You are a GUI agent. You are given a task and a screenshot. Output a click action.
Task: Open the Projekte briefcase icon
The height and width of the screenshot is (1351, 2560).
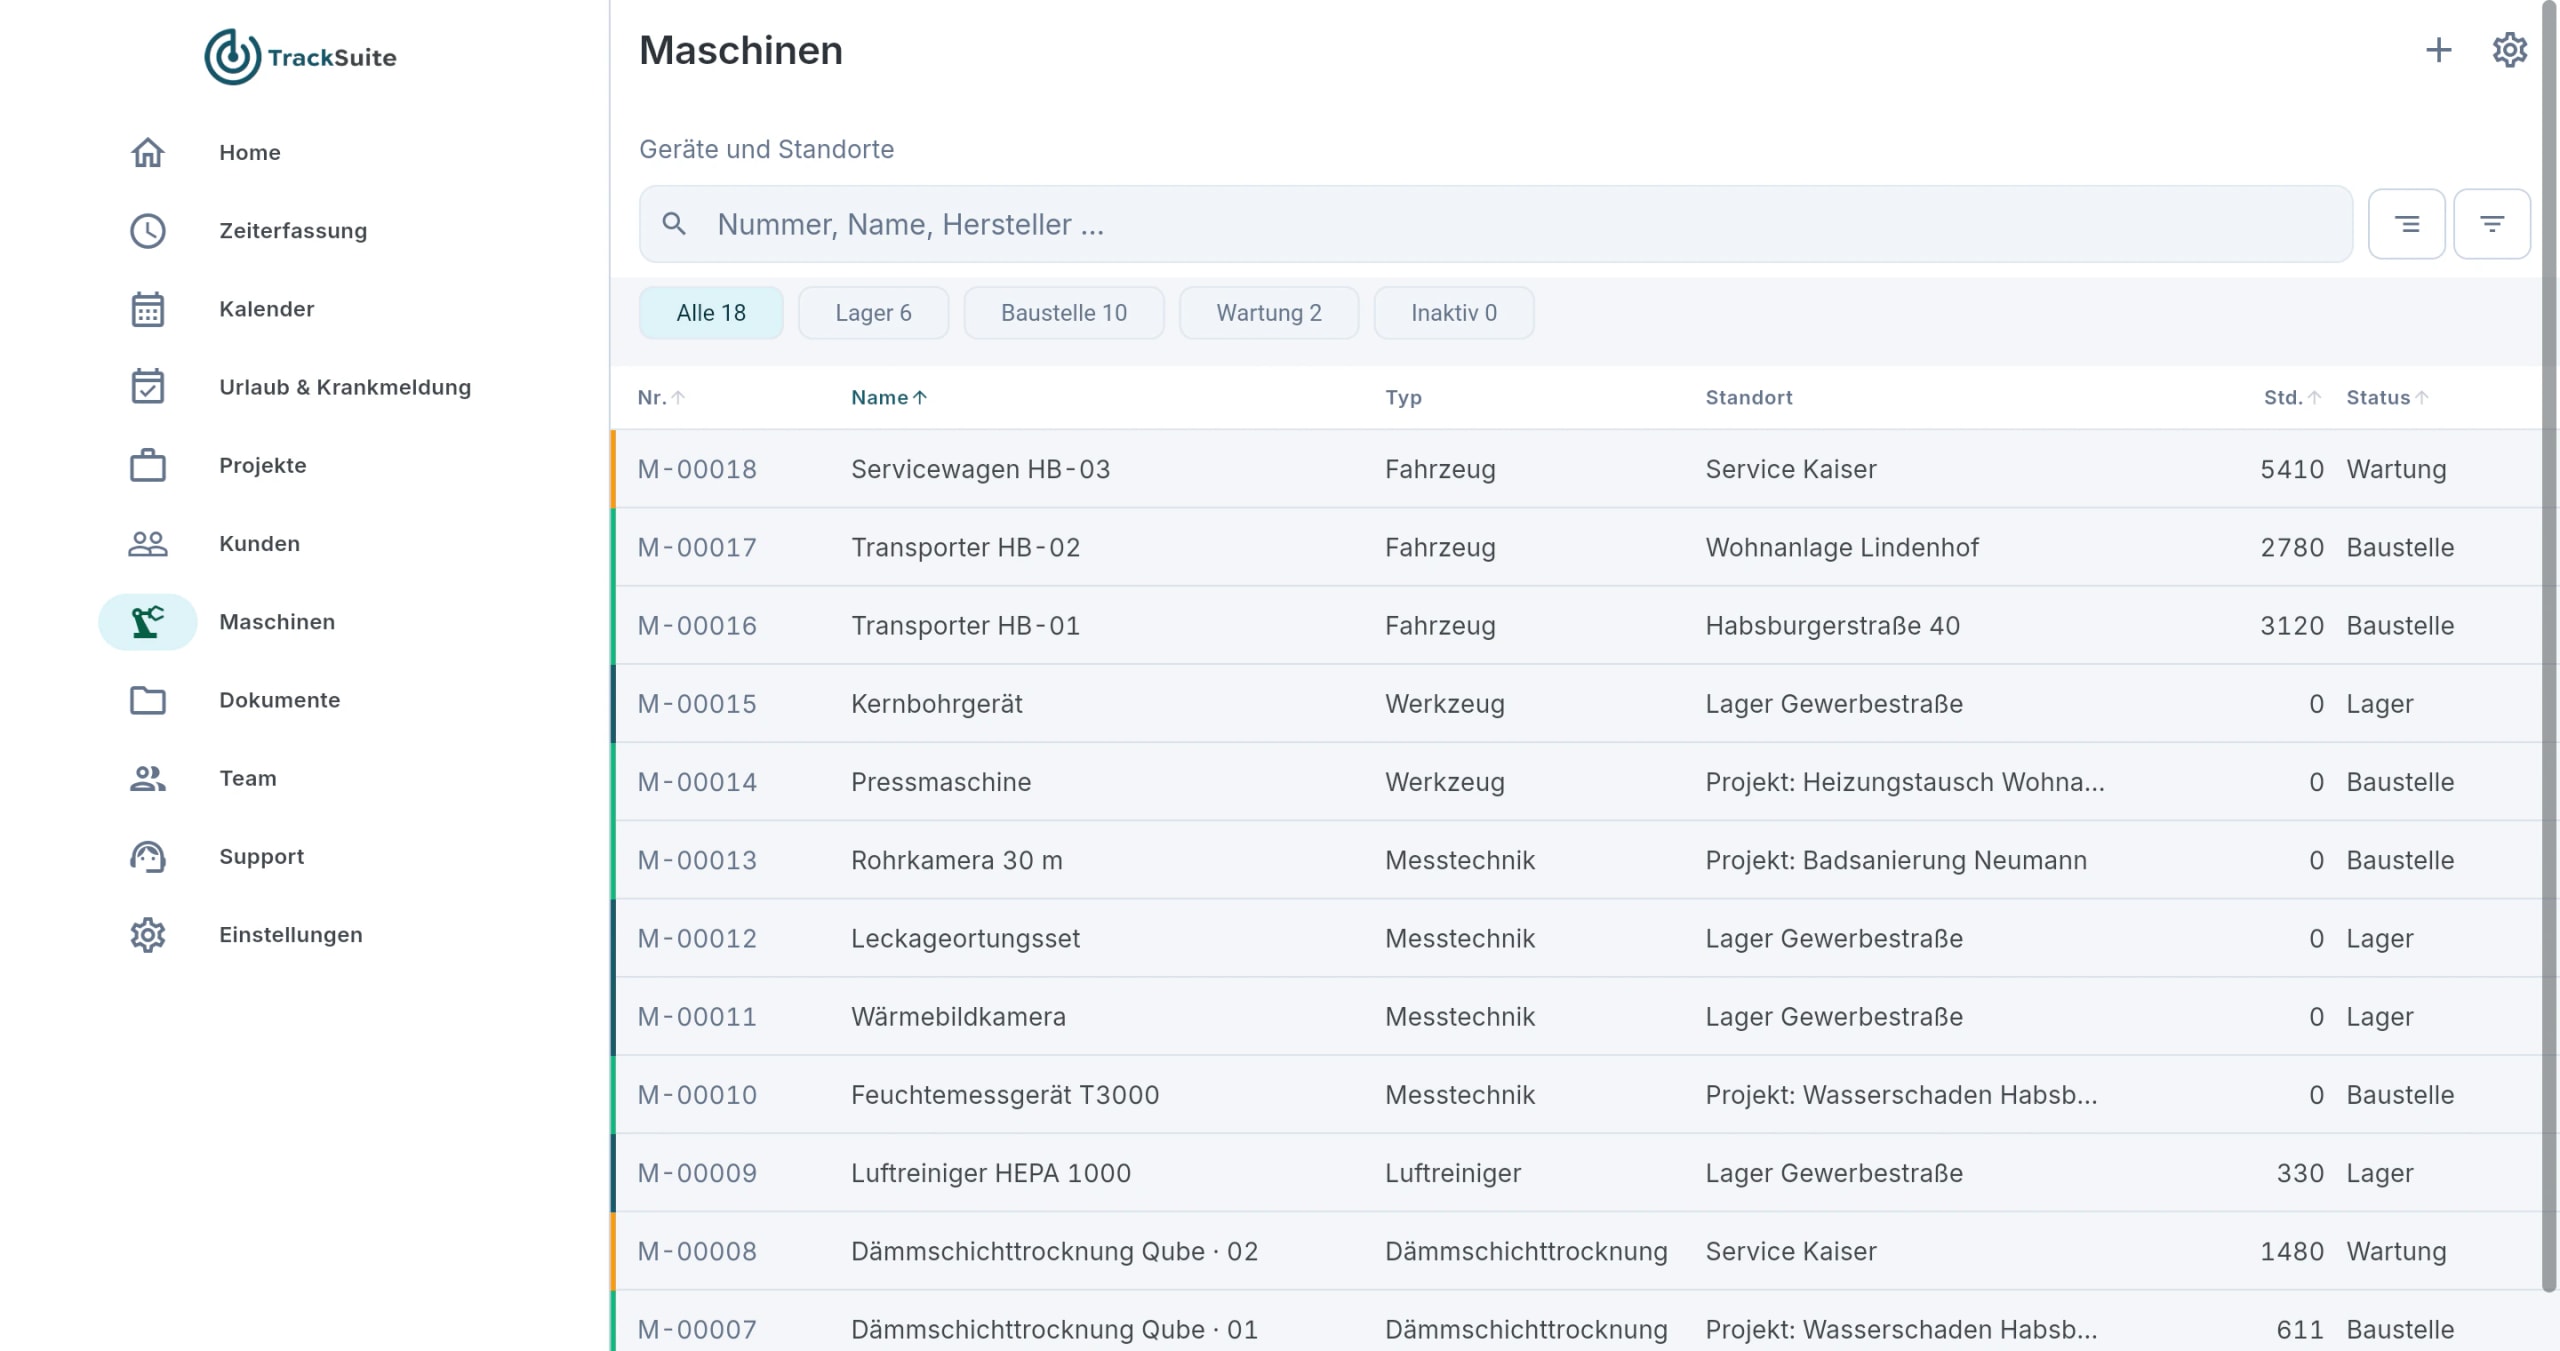click(x=148, y=465)
